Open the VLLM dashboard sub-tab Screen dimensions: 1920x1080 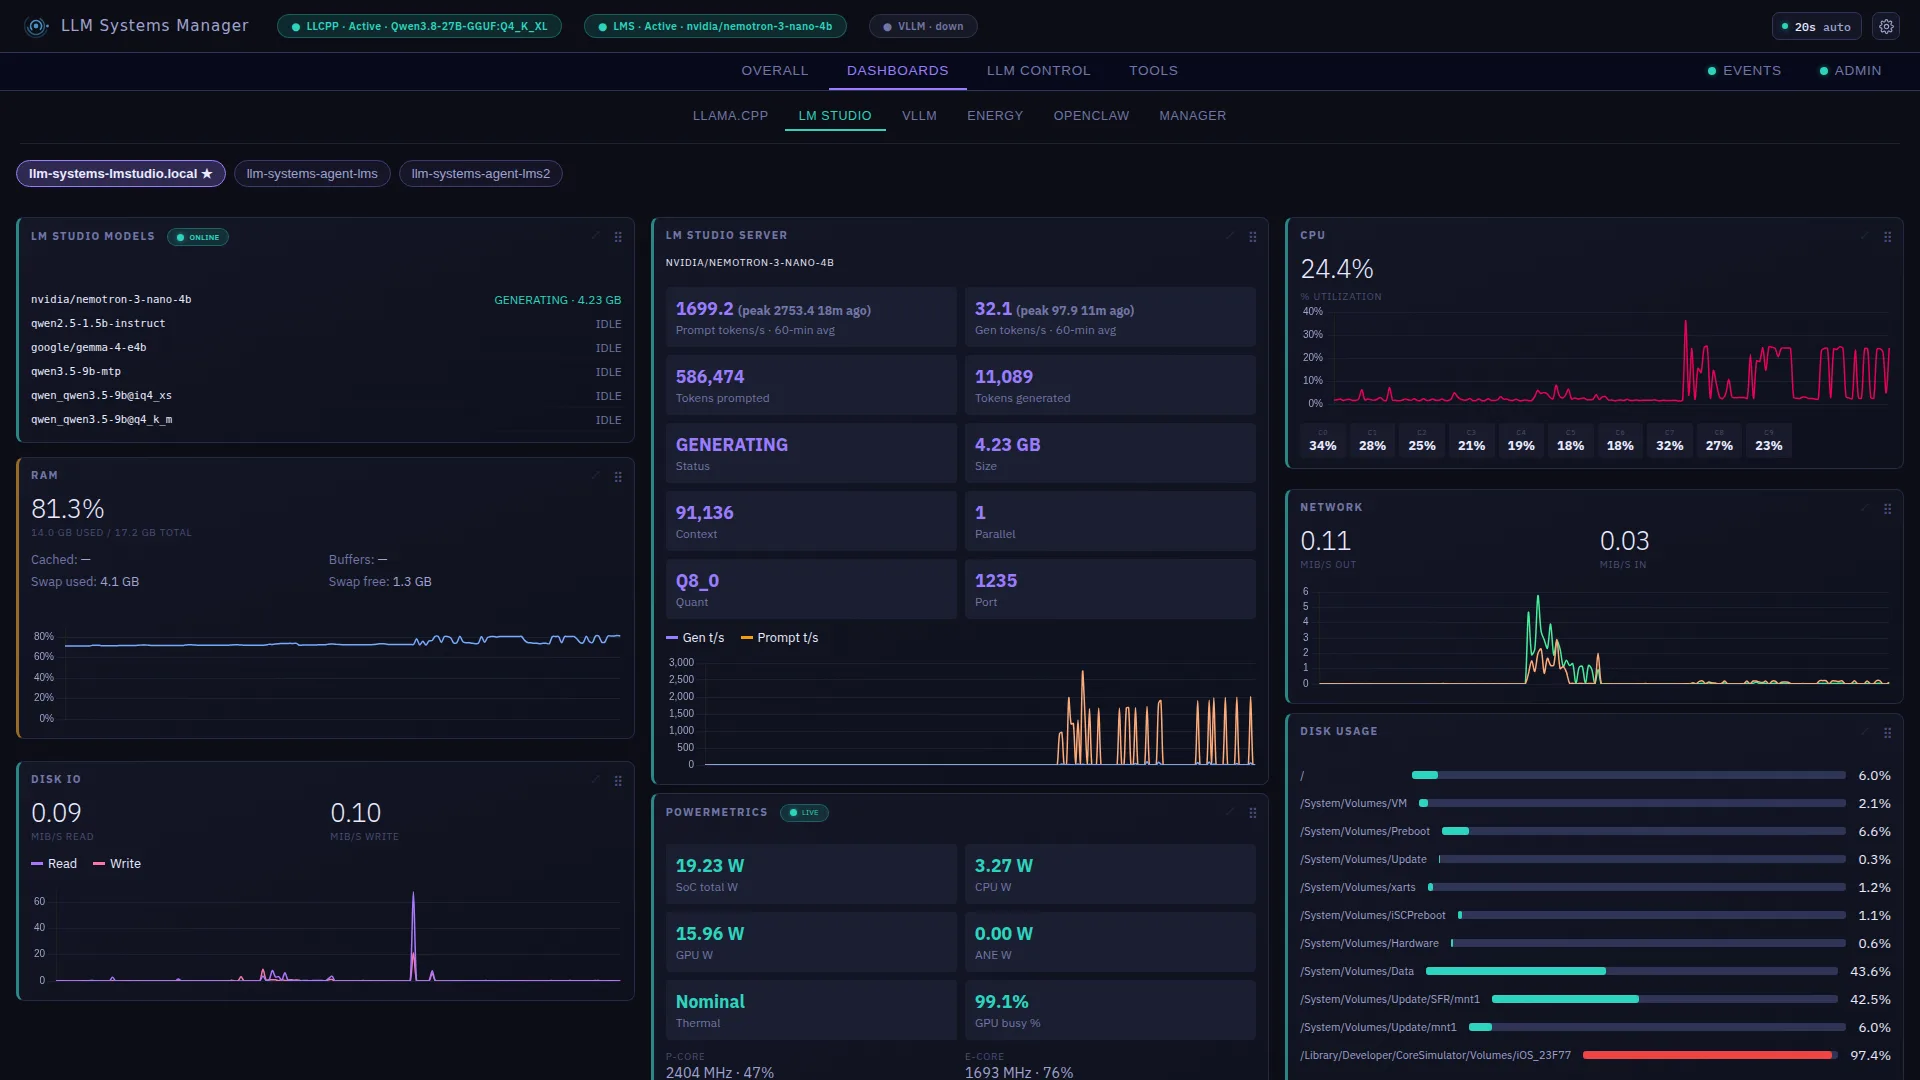click(919, 116)
